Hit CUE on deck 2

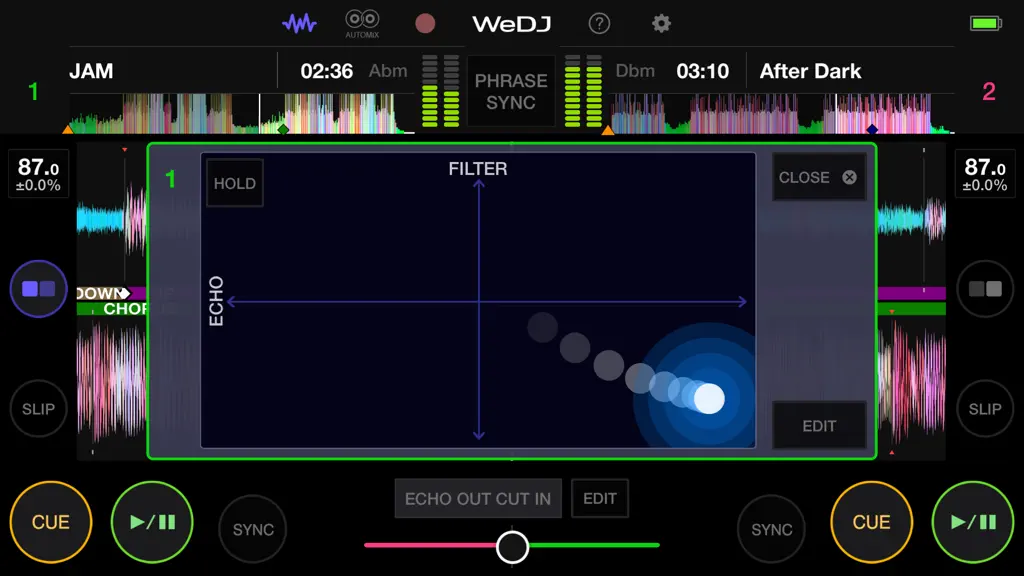(x=871, y=522)
